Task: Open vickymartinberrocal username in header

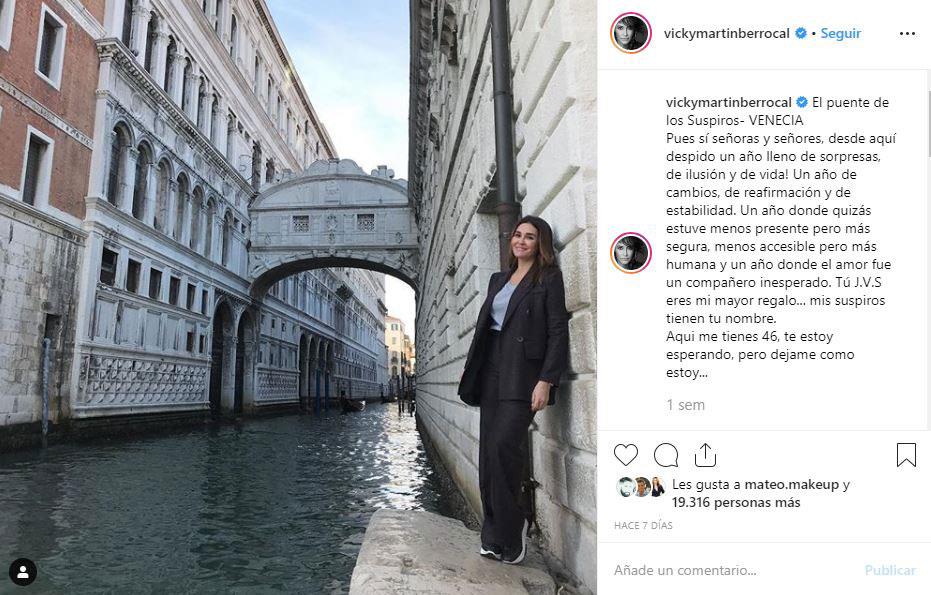Action: (726, 33)
